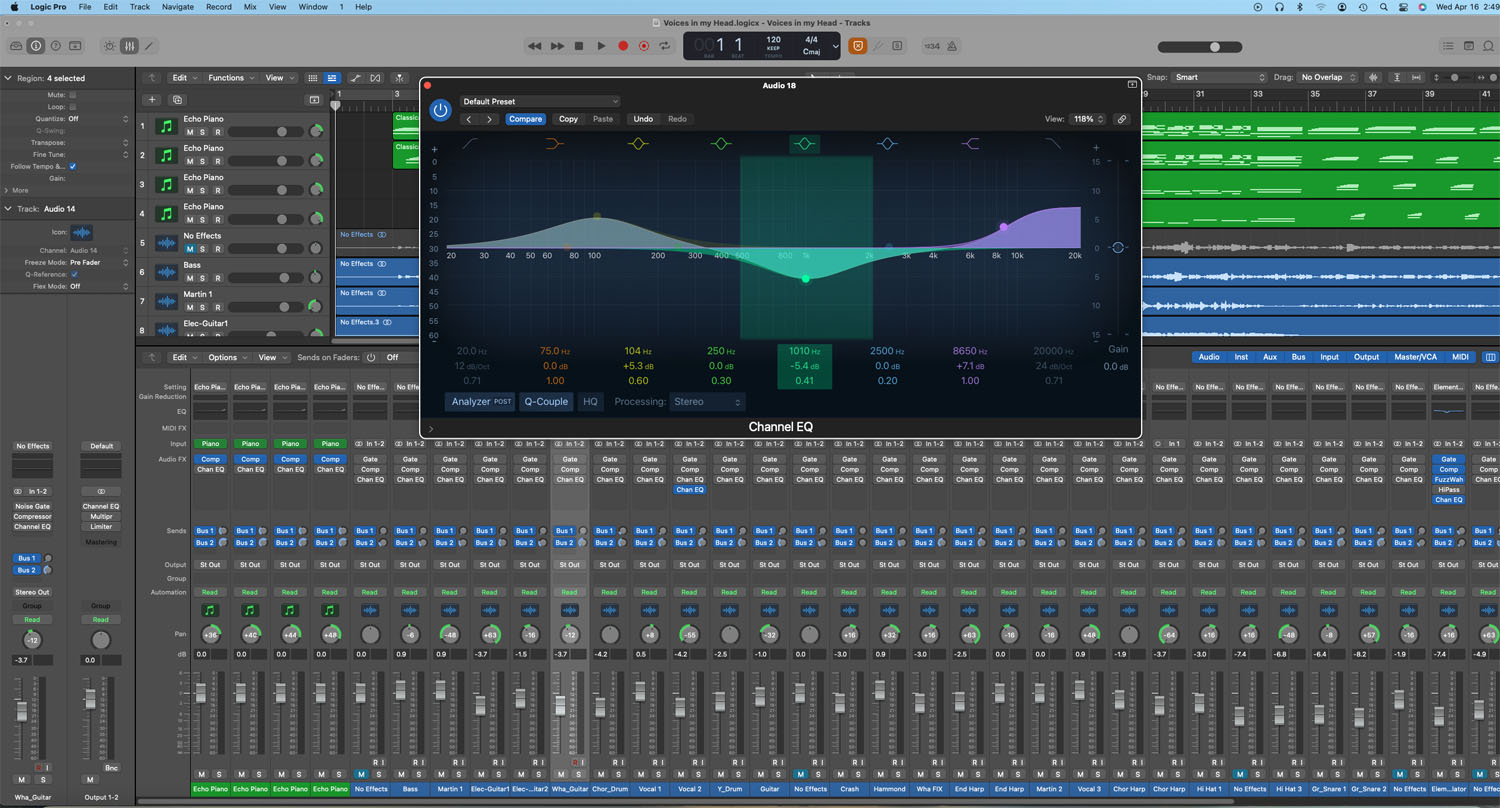Toggle the blue 2500 Hz parametric band
Screen dimensions: 1500x808
887,144
